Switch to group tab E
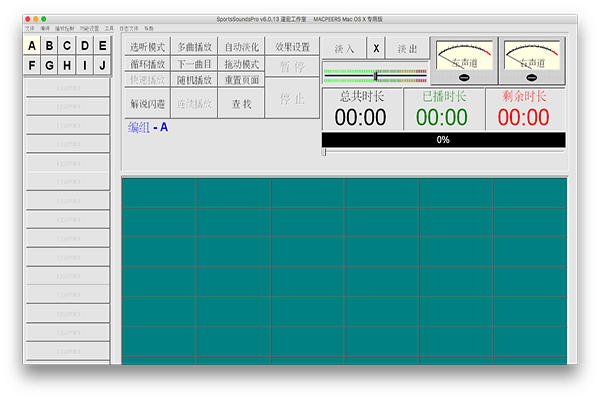 [x=103, y=46]
